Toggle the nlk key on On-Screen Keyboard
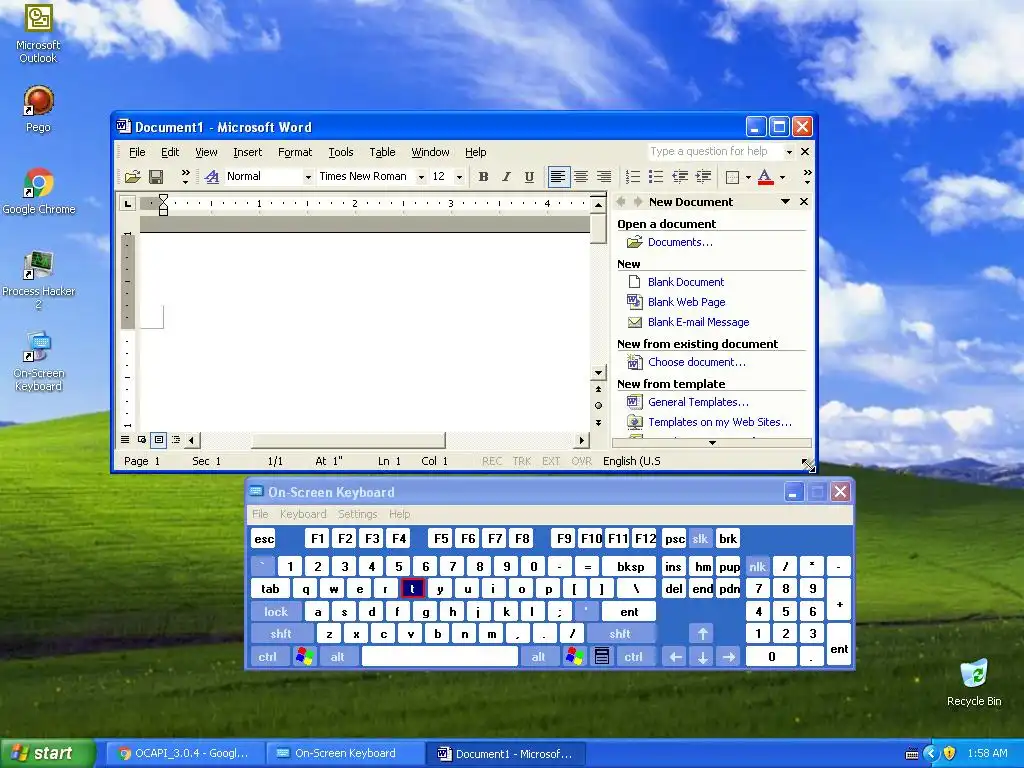Image resolution: width=1024 pixels, height=768 pixels. pyautogui.click(x=758, y=567)
